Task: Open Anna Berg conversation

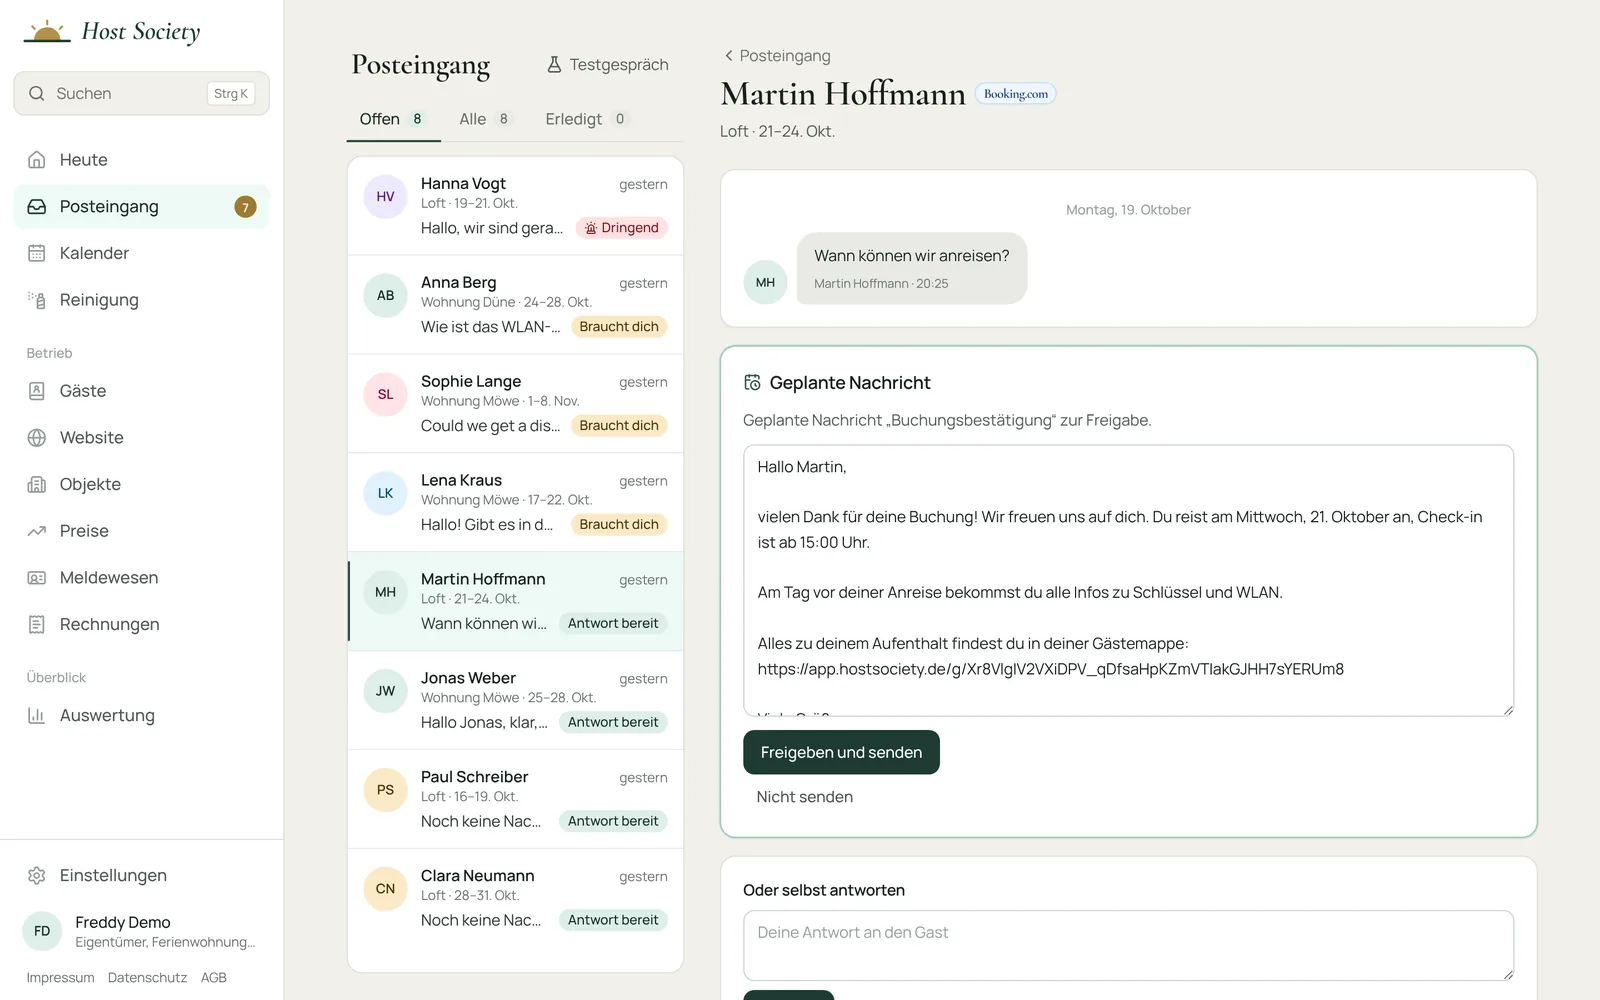Action: click(515, 305)
